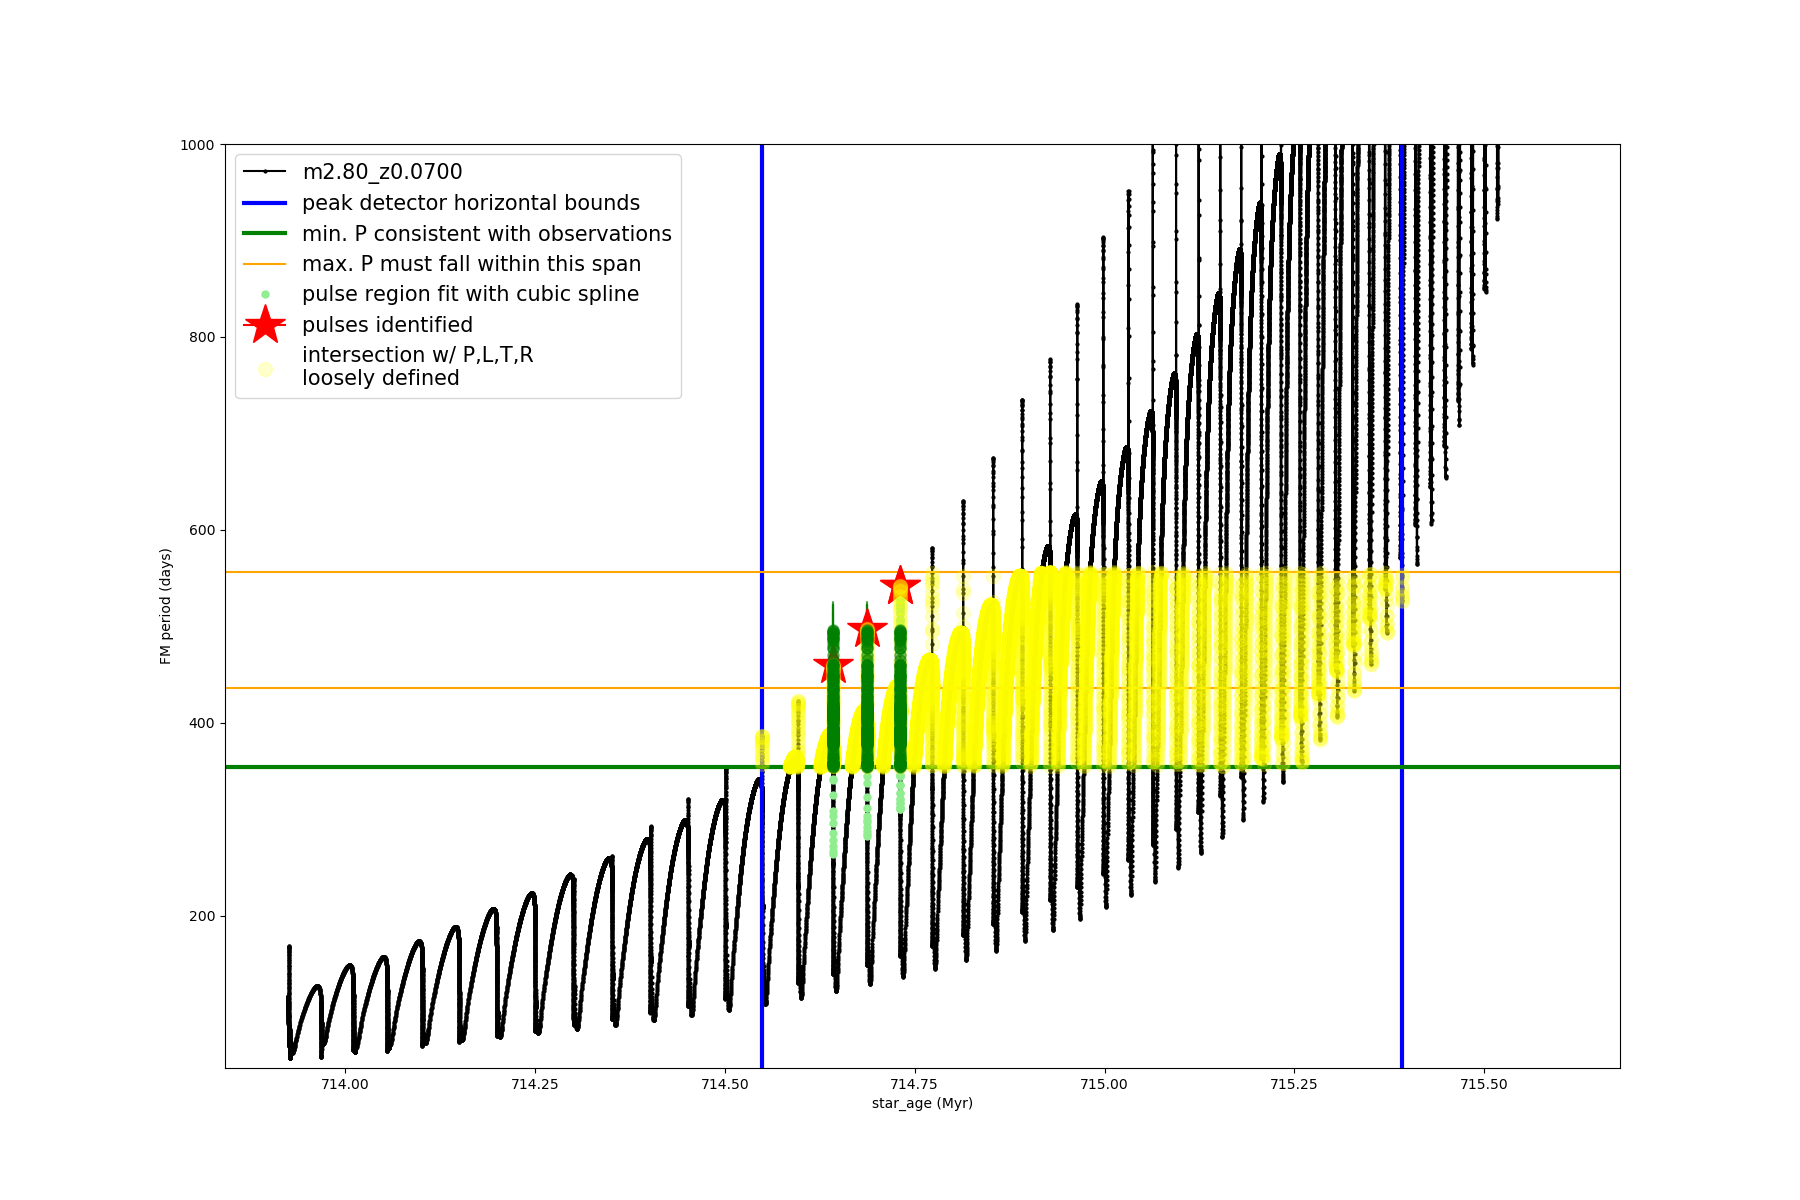
Task: Select the 'm2.80_z0.0700' legend label
Action: tap(382, 172)
